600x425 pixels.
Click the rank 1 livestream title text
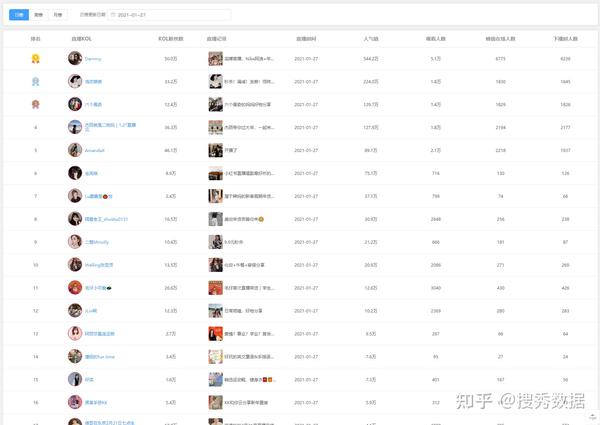(249, 59)
